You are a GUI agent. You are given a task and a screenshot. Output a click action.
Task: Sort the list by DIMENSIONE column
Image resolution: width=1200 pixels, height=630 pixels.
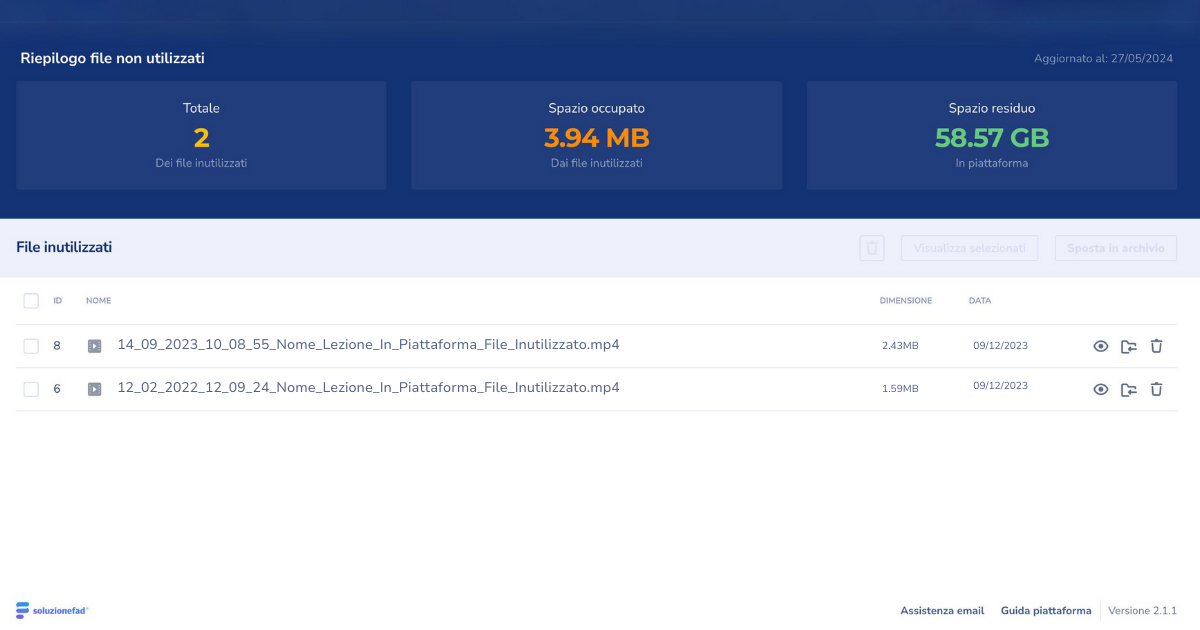point(905,301)
